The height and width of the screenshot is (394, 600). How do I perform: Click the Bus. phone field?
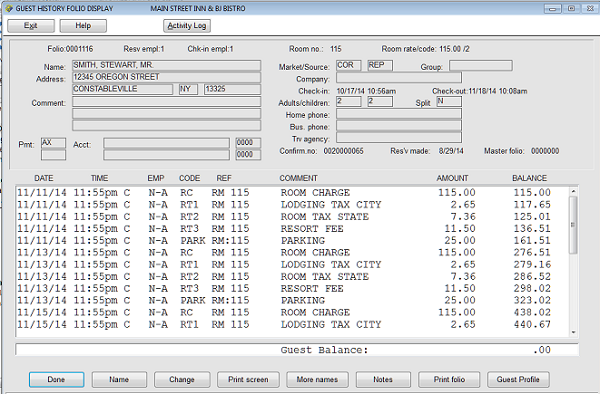coord(399,125)
